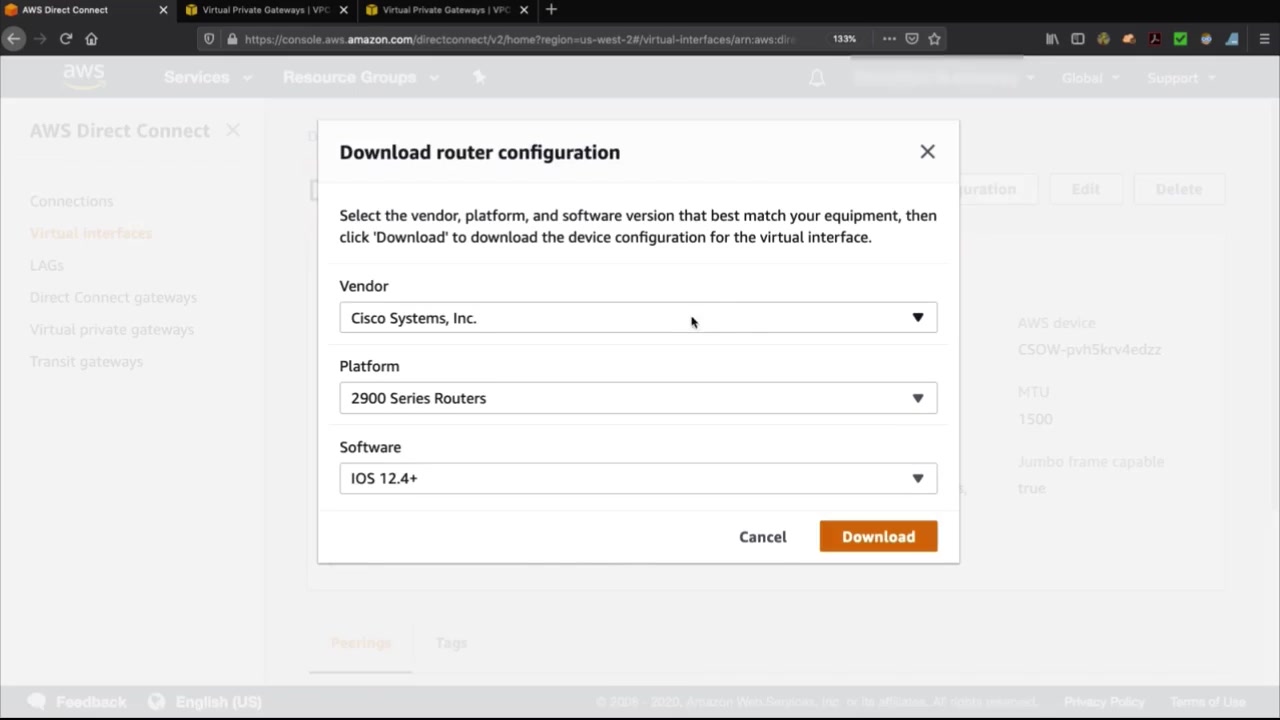Click the Feedback button in footer
This screenshot has width=1280, height=720.
[77, 702]
